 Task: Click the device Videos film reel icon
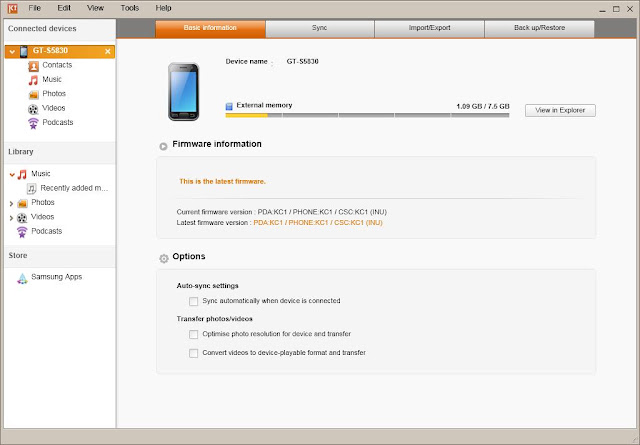tap(33, 109)
